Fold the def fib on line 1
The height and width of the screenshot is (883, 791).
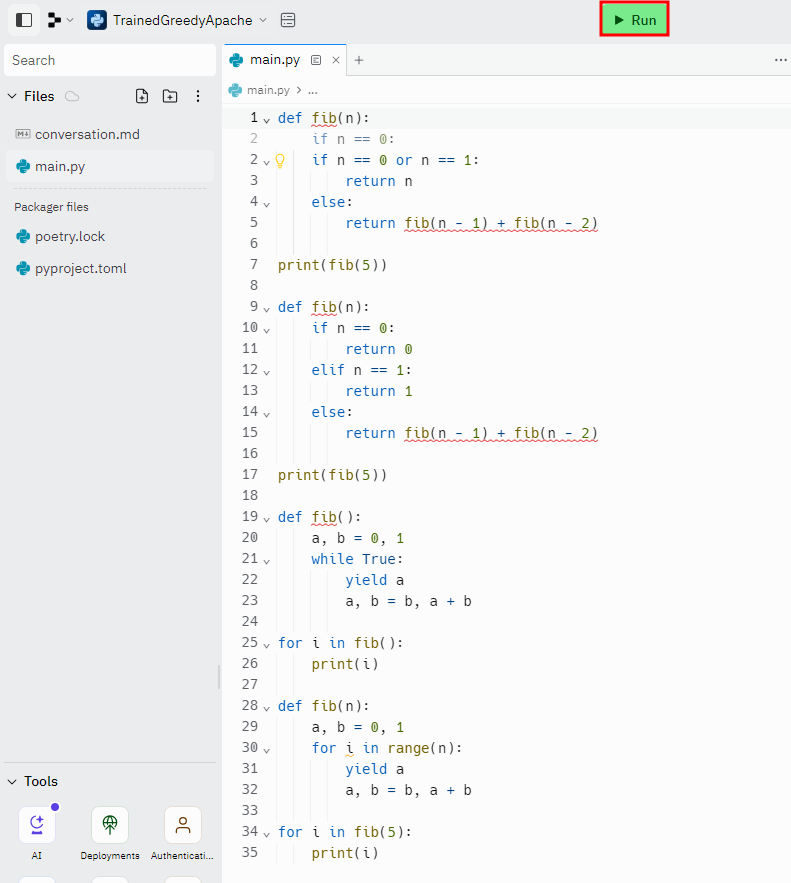point(266,119)
